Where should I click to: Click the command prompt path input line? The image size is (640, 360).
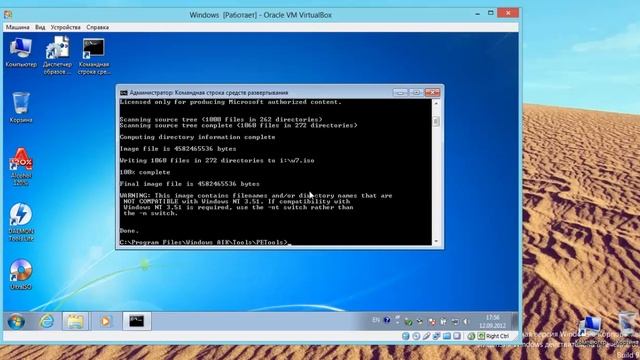coord(204,242)
